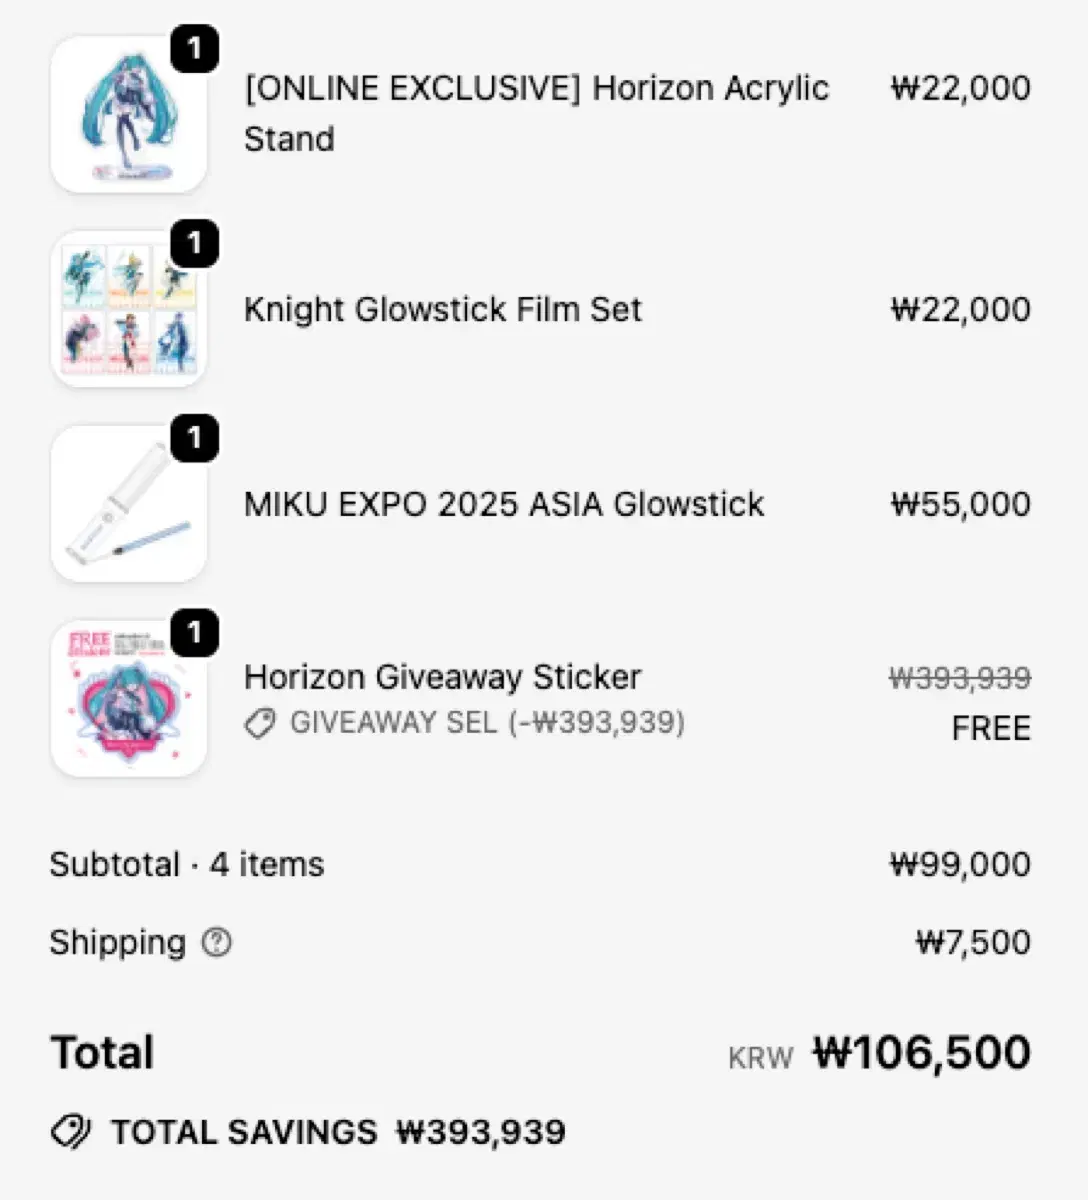Click the Giveaway Sticker quantity badge

click(x=194, y=633)
